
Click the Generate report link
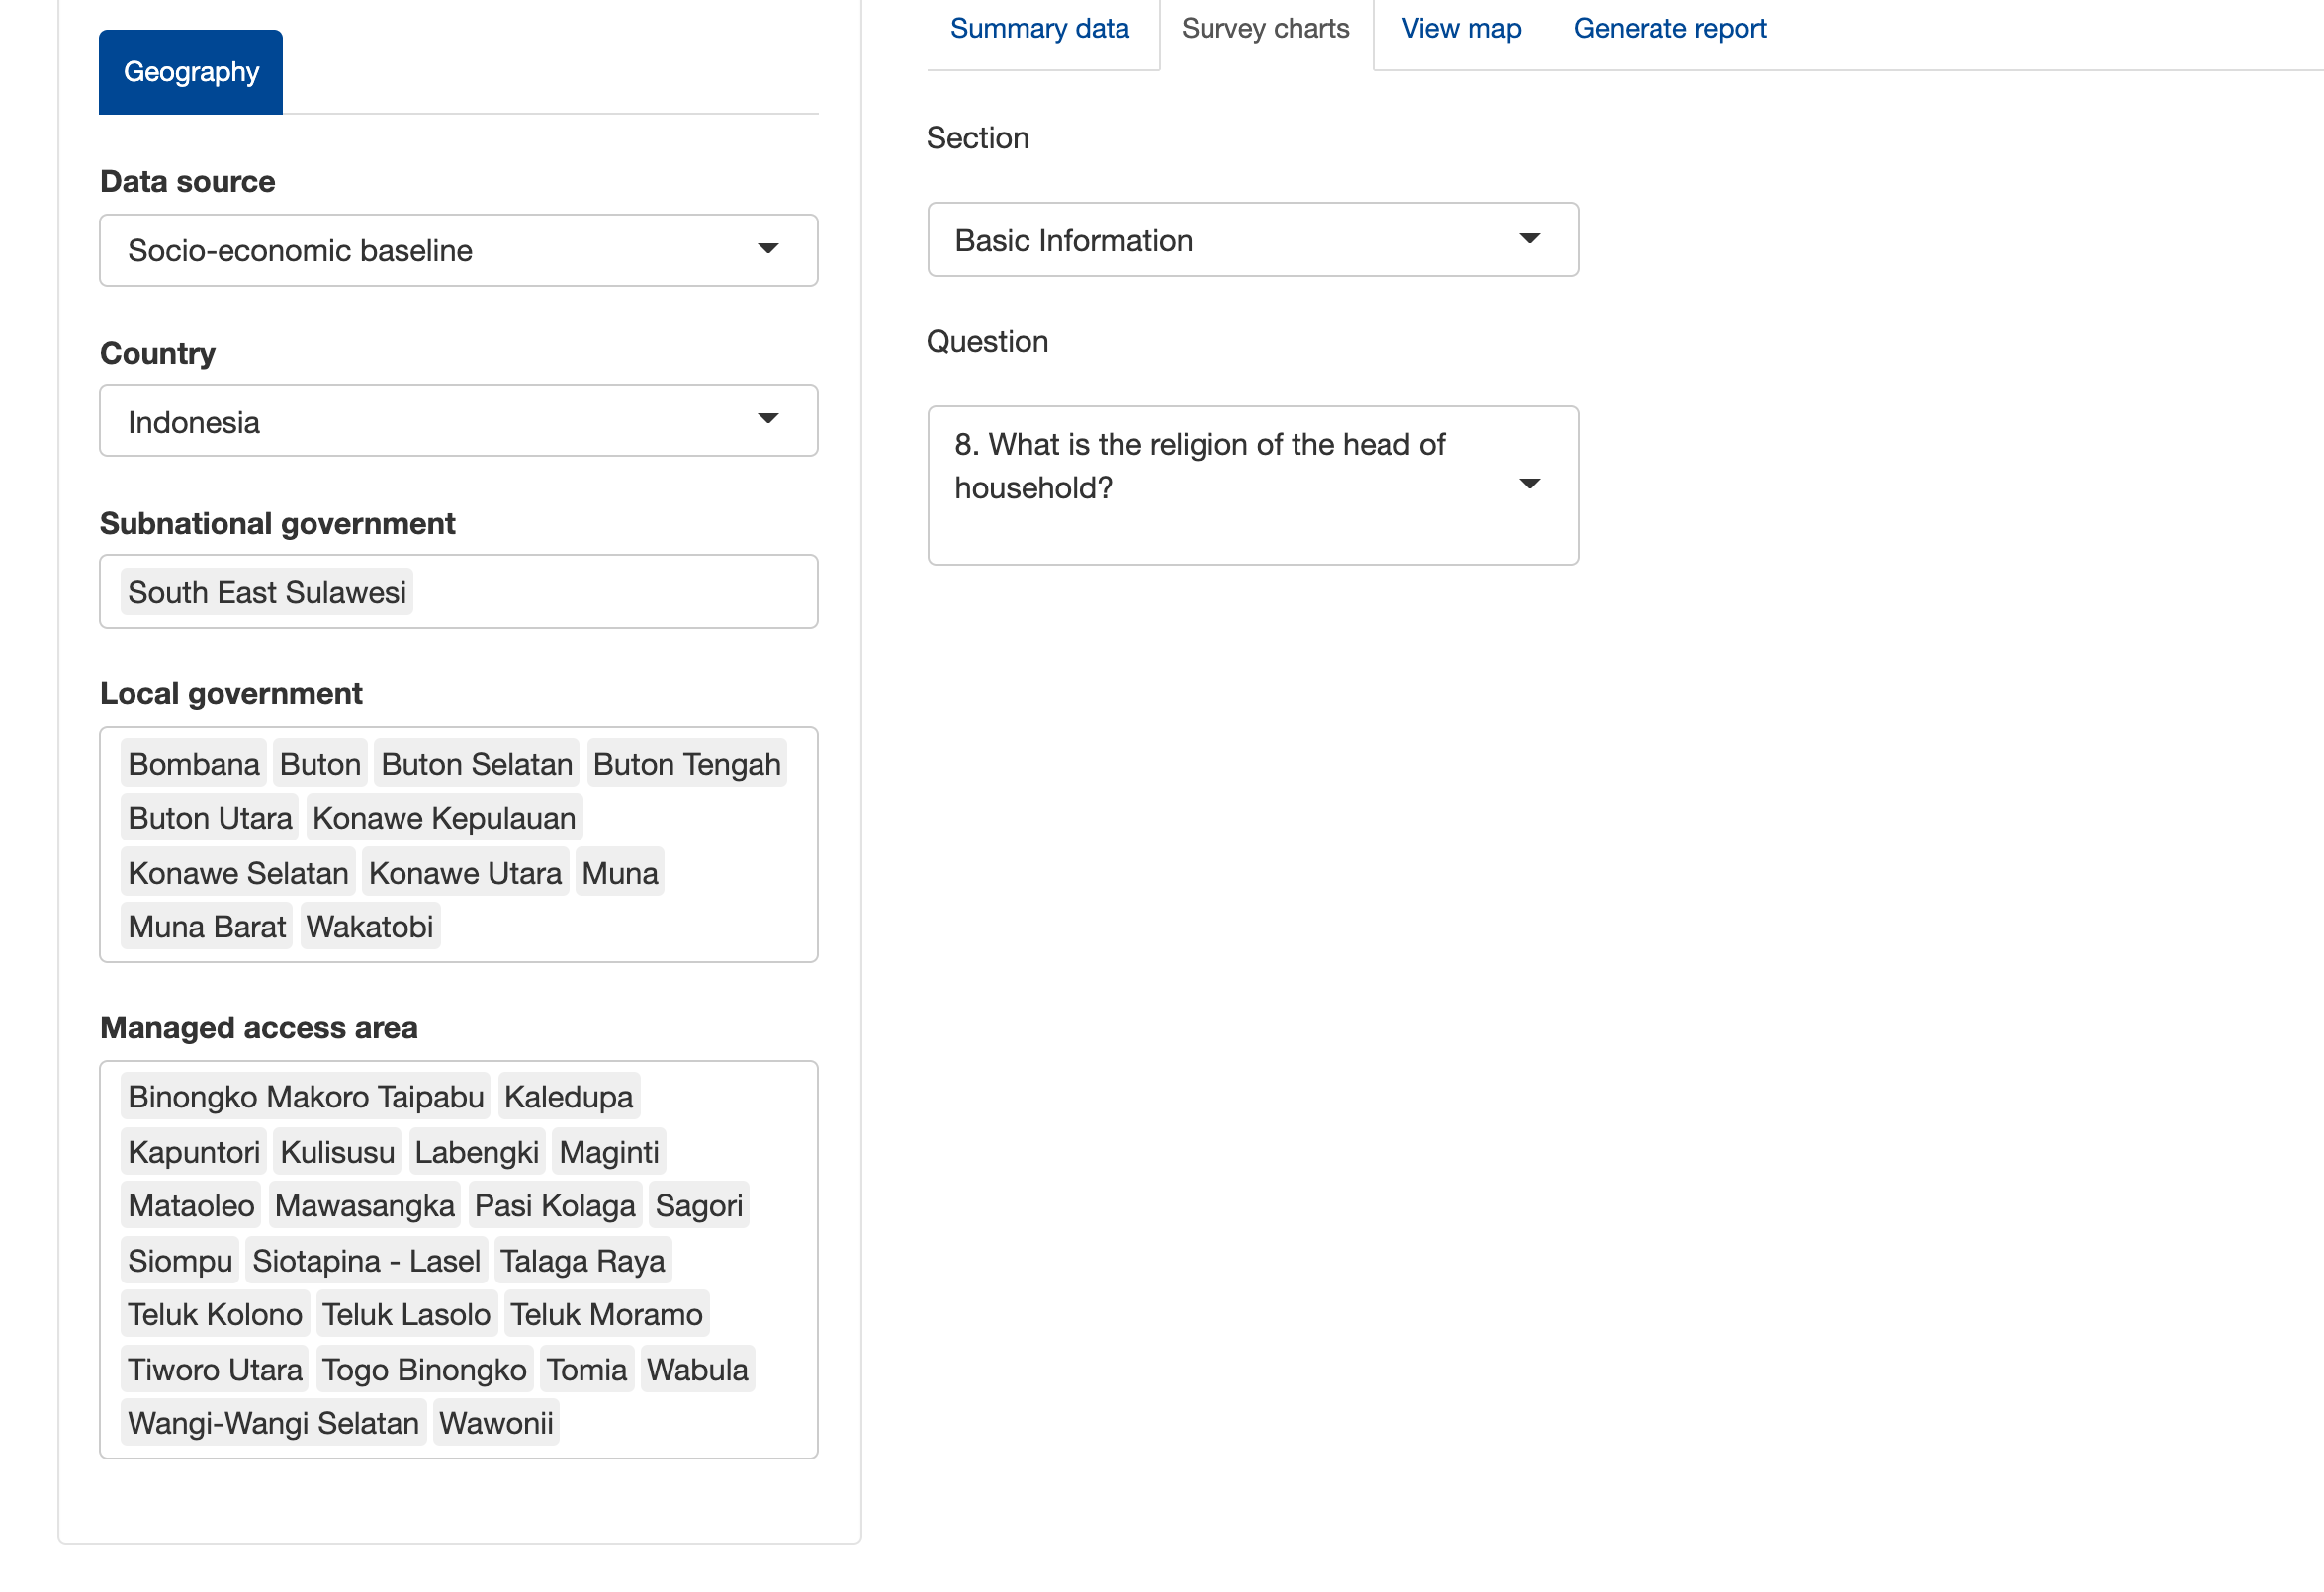pos(1669,28)
